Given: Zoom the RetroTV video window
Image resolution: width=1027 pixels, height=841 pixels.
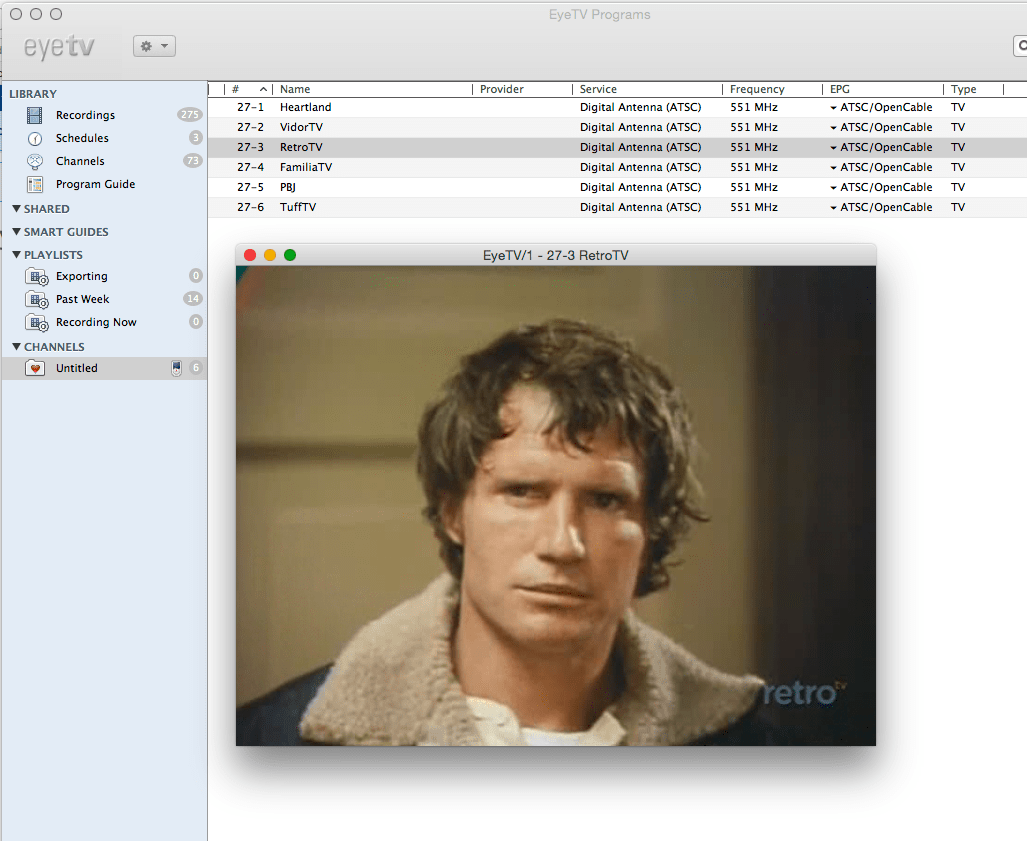Looking at the screenshot, I should (x=290, y=255).
